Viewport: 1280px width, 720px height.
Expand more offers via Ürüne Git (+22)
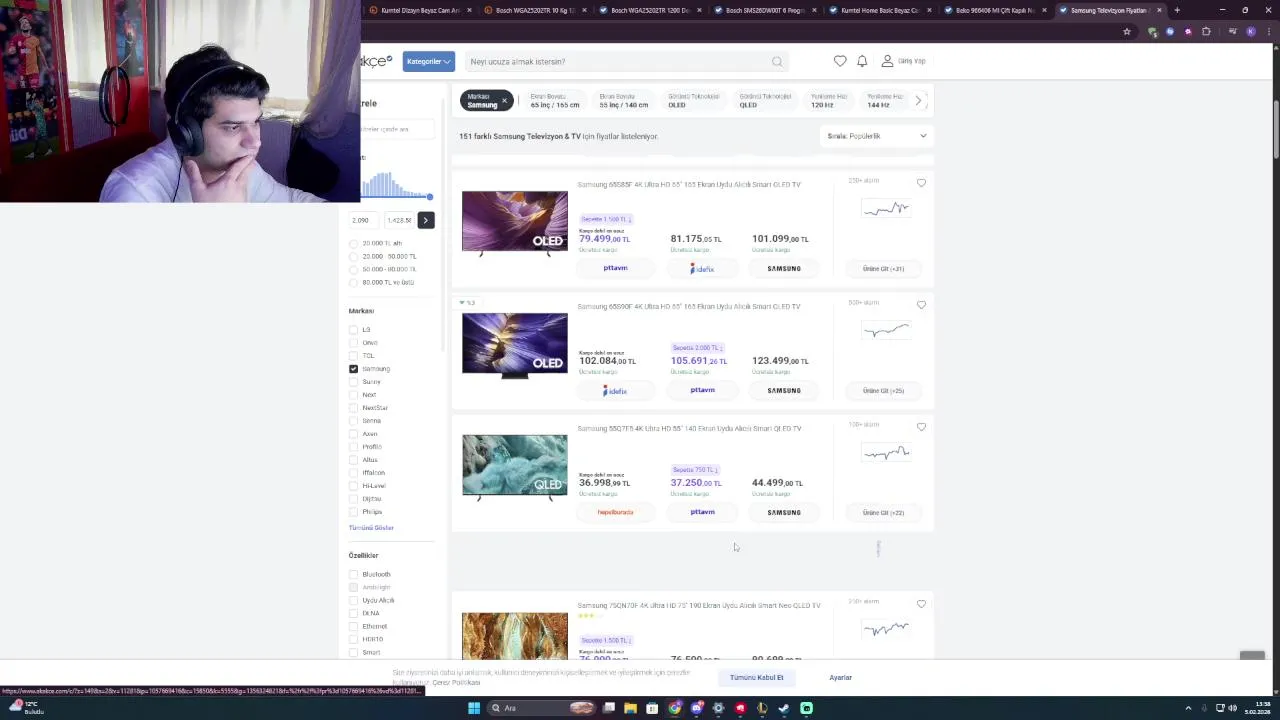click(883, 512)
